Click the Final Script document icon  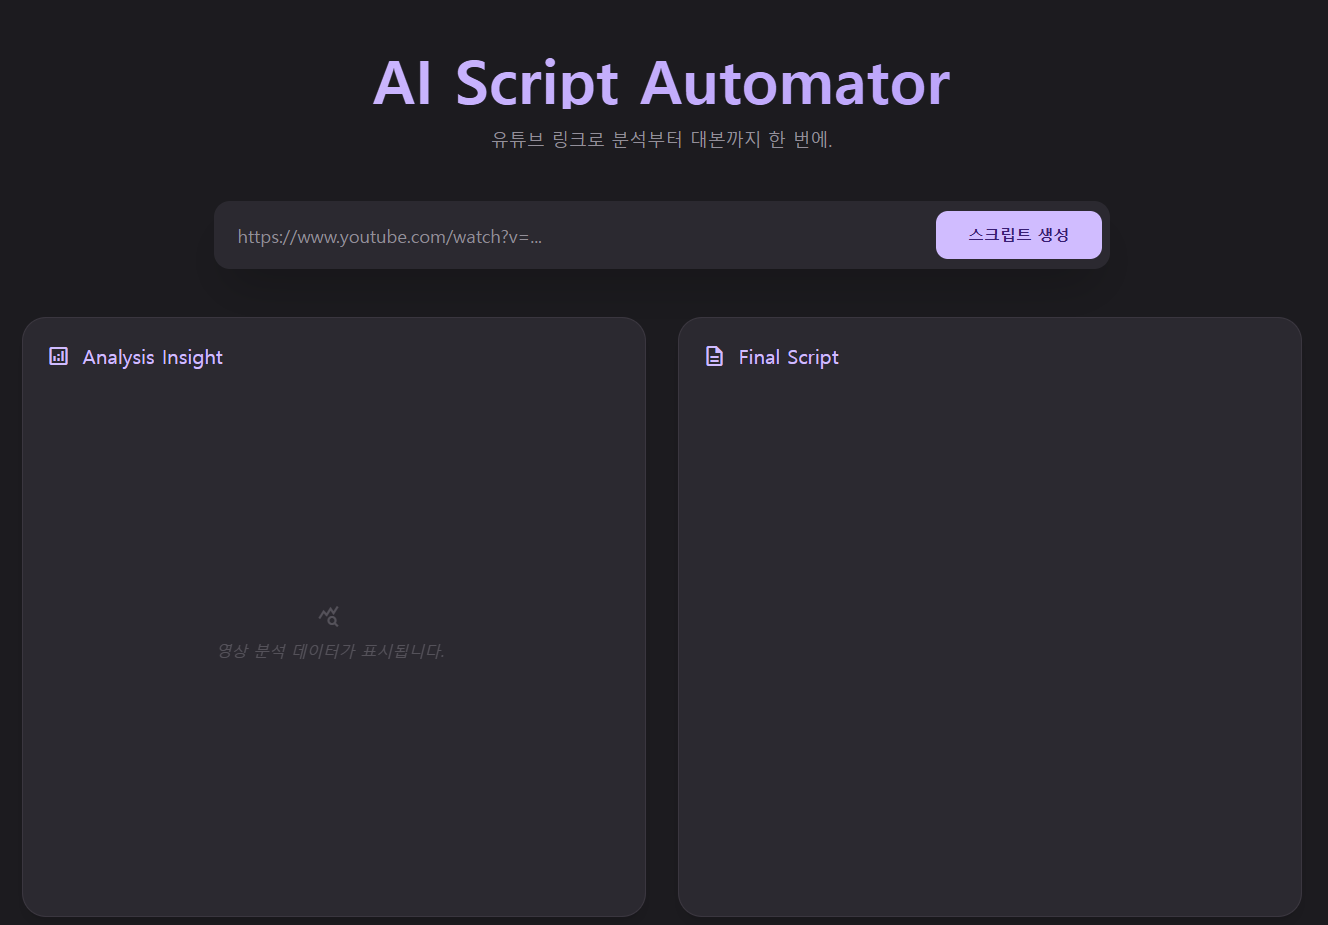pyautogui.click(x=714, y=356)
